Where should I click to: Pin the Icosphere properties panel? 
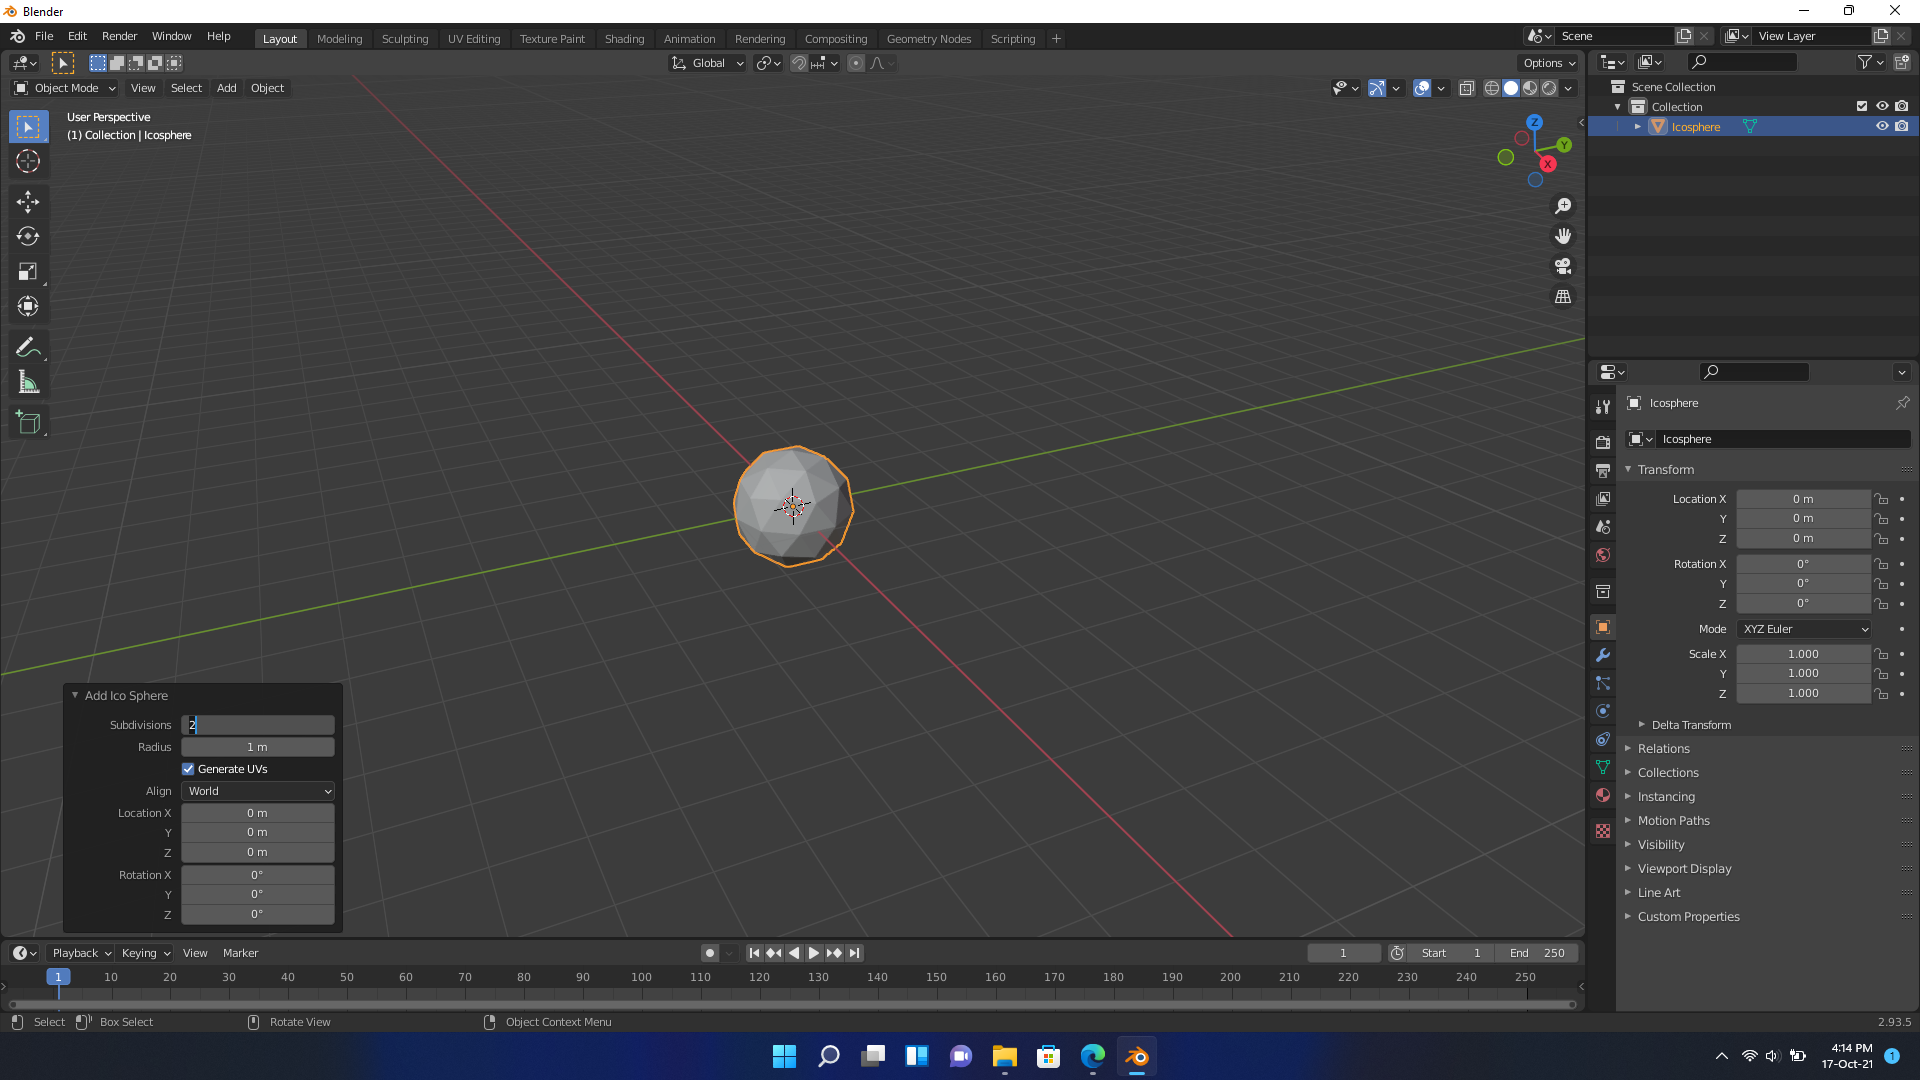(x=1902, y=403)
